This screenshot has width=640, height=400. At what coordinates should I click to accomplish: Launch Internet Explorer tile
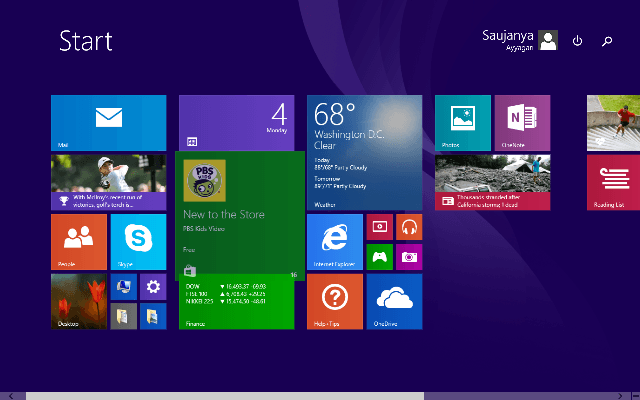click(x=335, y=242)
